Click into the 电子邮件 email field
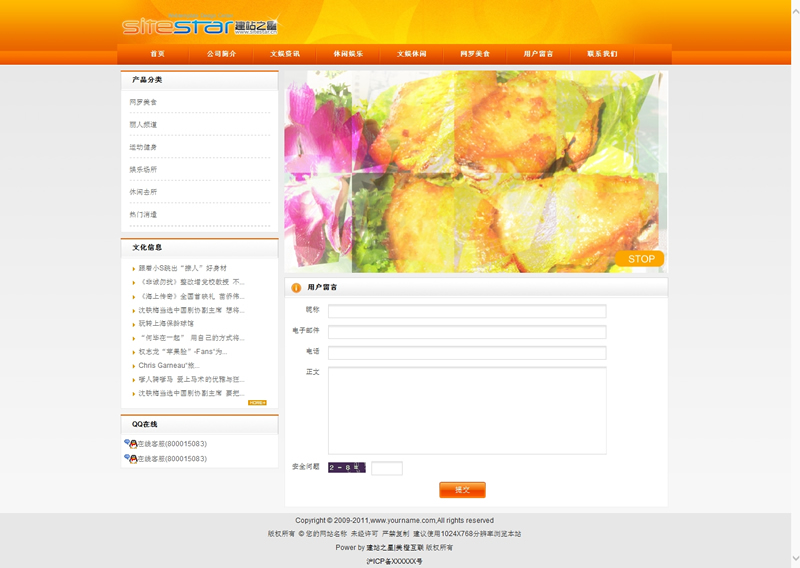The image size is (800, 568). point(466,332)
